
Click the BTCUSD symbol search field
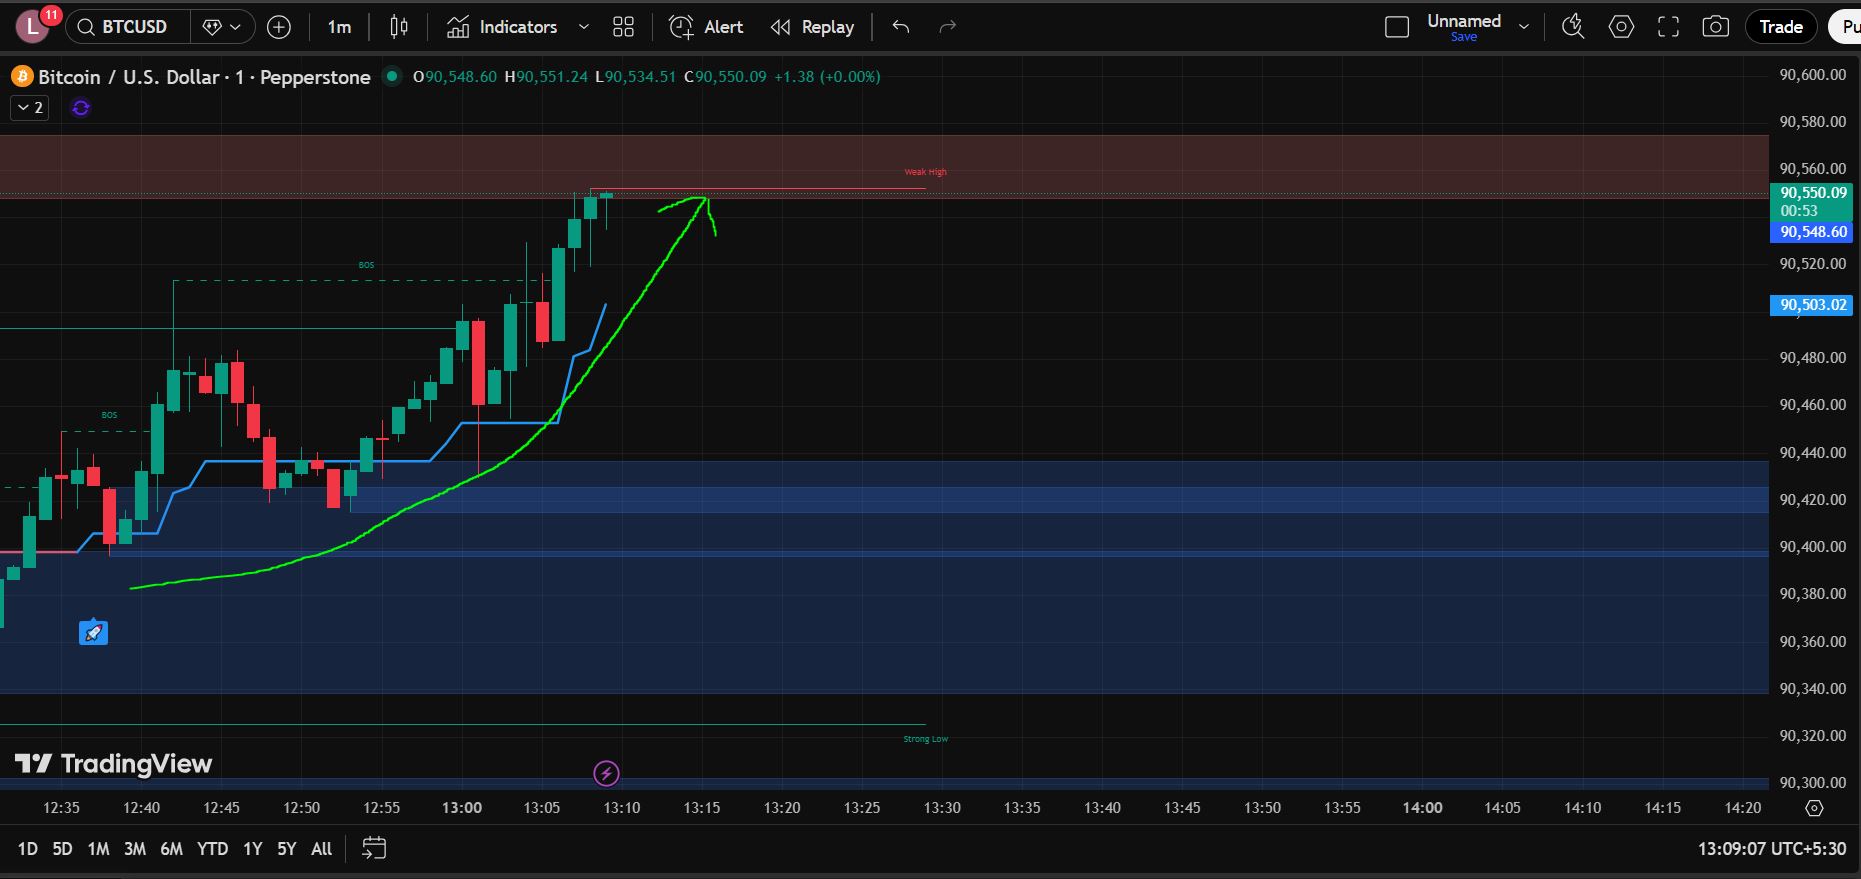point(128,27)
